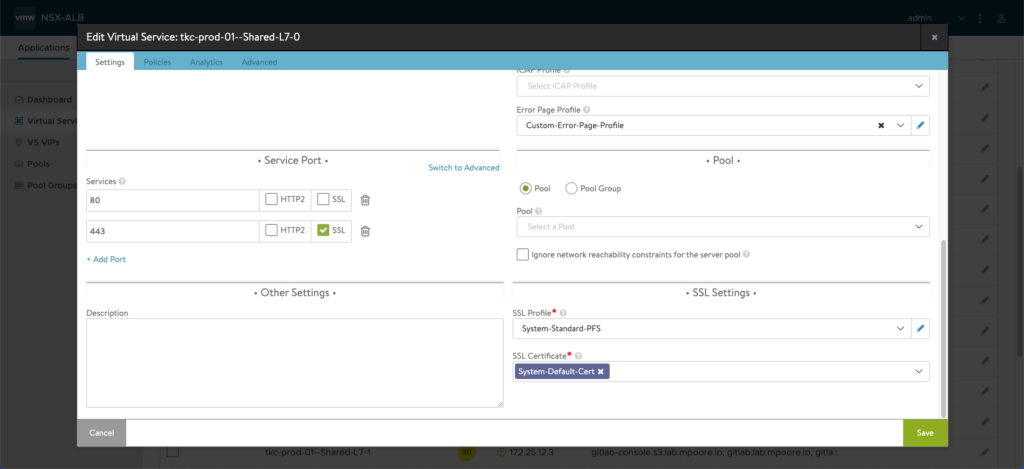Clear the Custom-Error-Page-Profile selection
The width and height of the screenshot is (1024, 469).
coord(881,125)
